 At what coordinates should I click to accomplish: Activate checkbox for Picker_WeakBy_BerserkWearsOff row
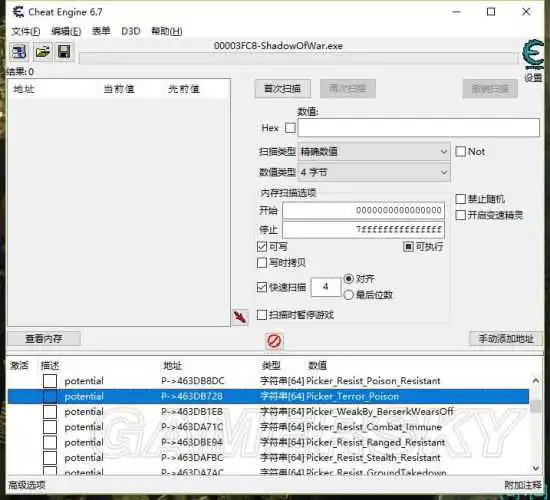click(50, 412)
